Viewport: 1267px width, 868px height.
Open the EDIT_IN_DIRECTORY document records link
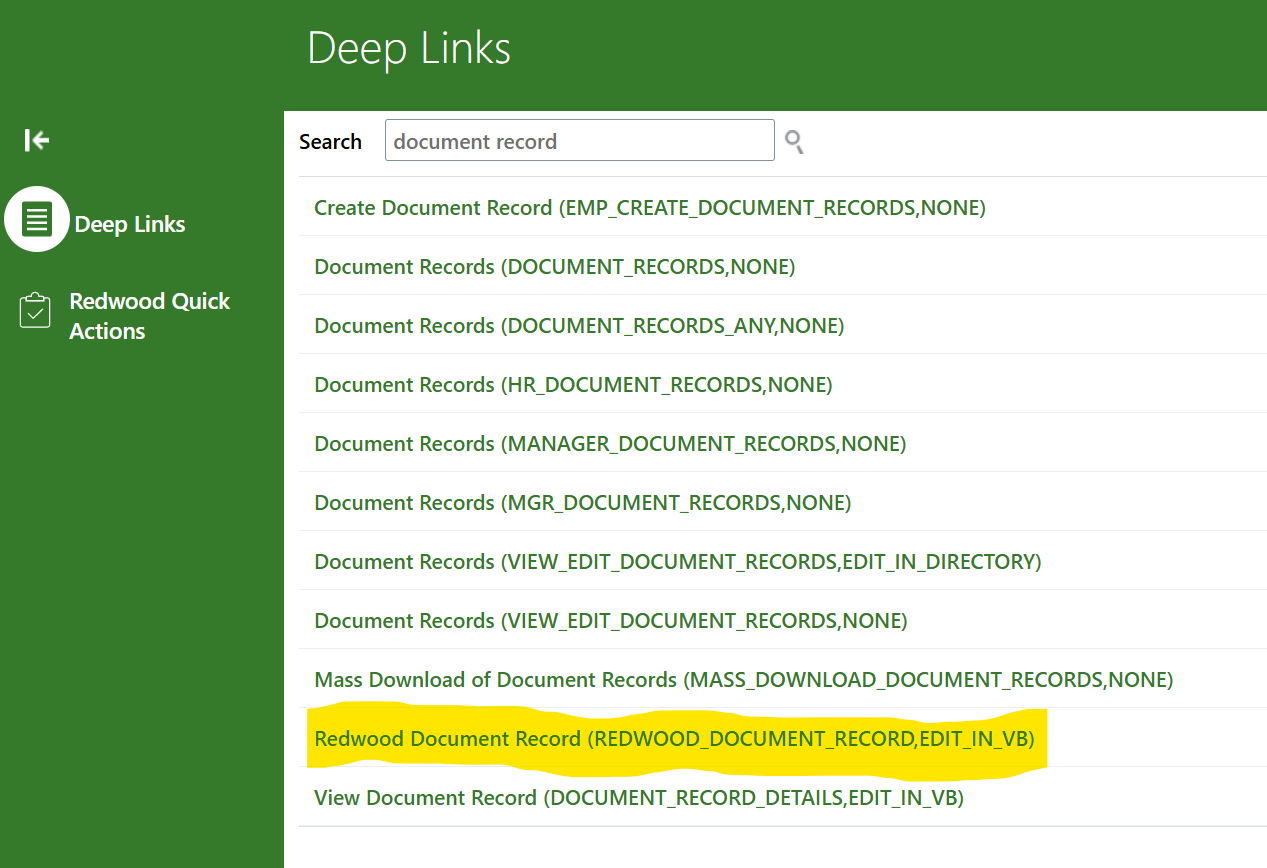pos(677,561)
